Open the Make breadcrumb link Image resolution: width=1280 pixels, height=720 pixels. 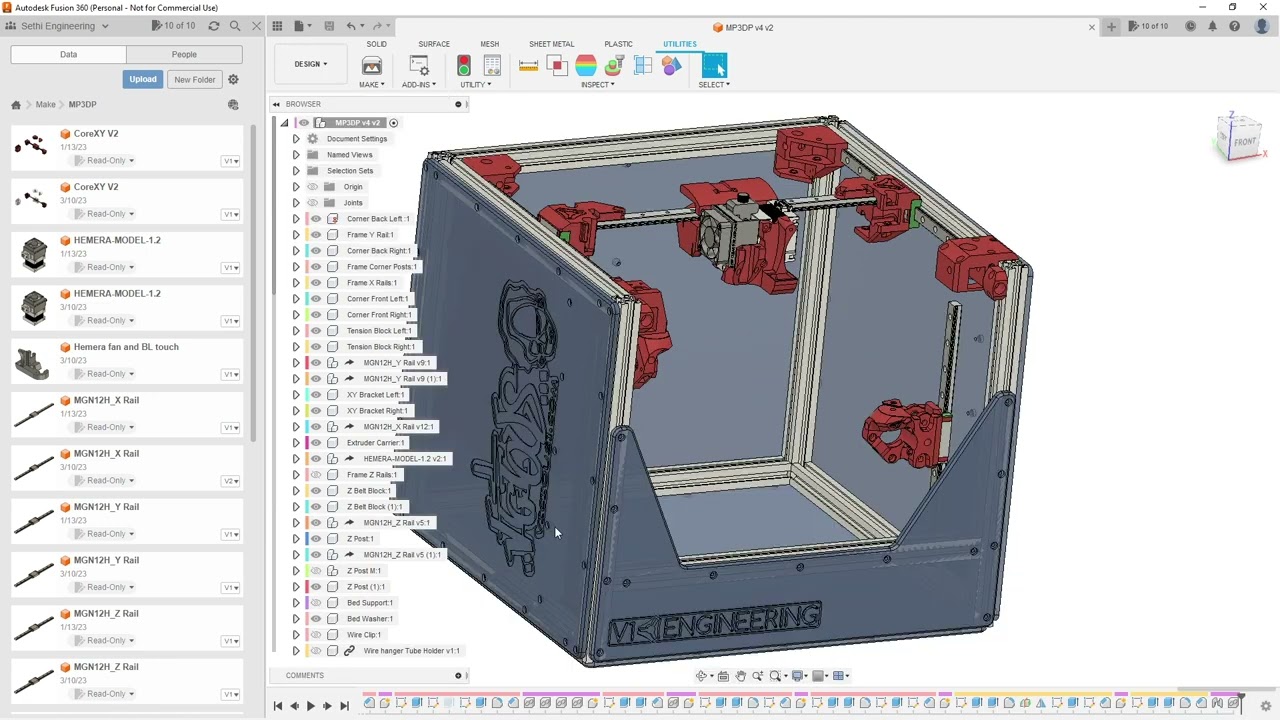pyautogui.click(x=46, y=104)
